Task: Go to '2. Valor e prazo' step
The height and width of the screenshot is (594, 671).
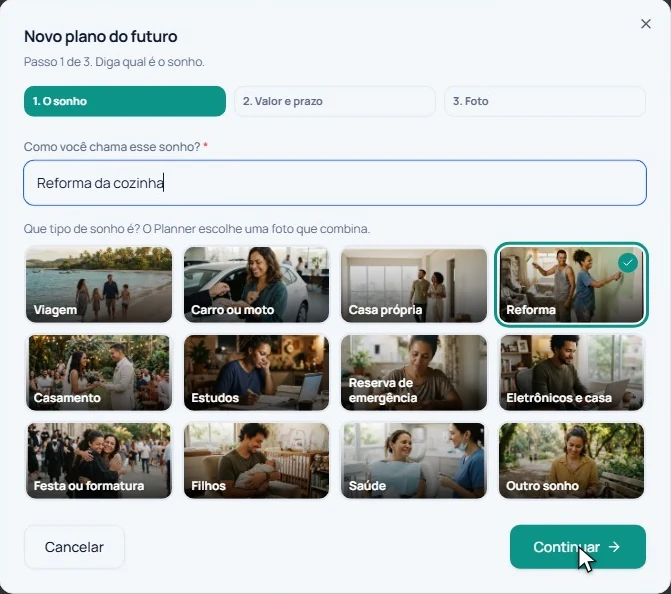Action: 335,101
